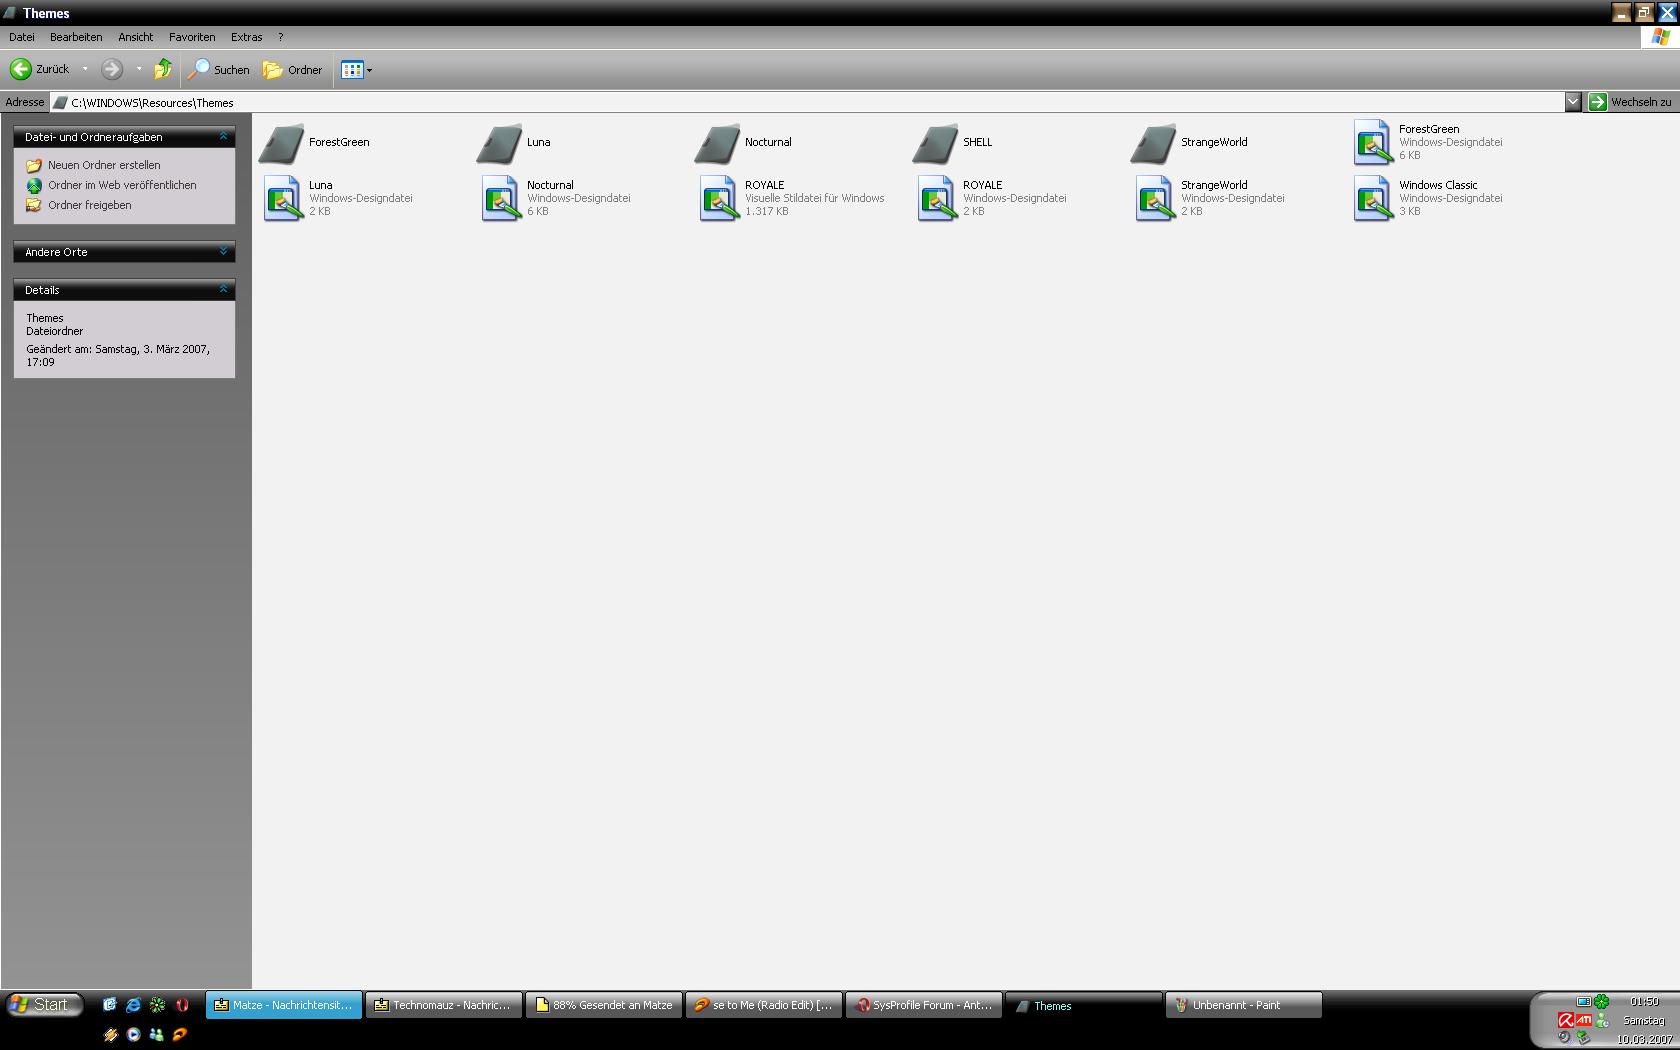Open the Nocturnal folder
The image size is (1680, 1050).
click(x=743, y=142)
